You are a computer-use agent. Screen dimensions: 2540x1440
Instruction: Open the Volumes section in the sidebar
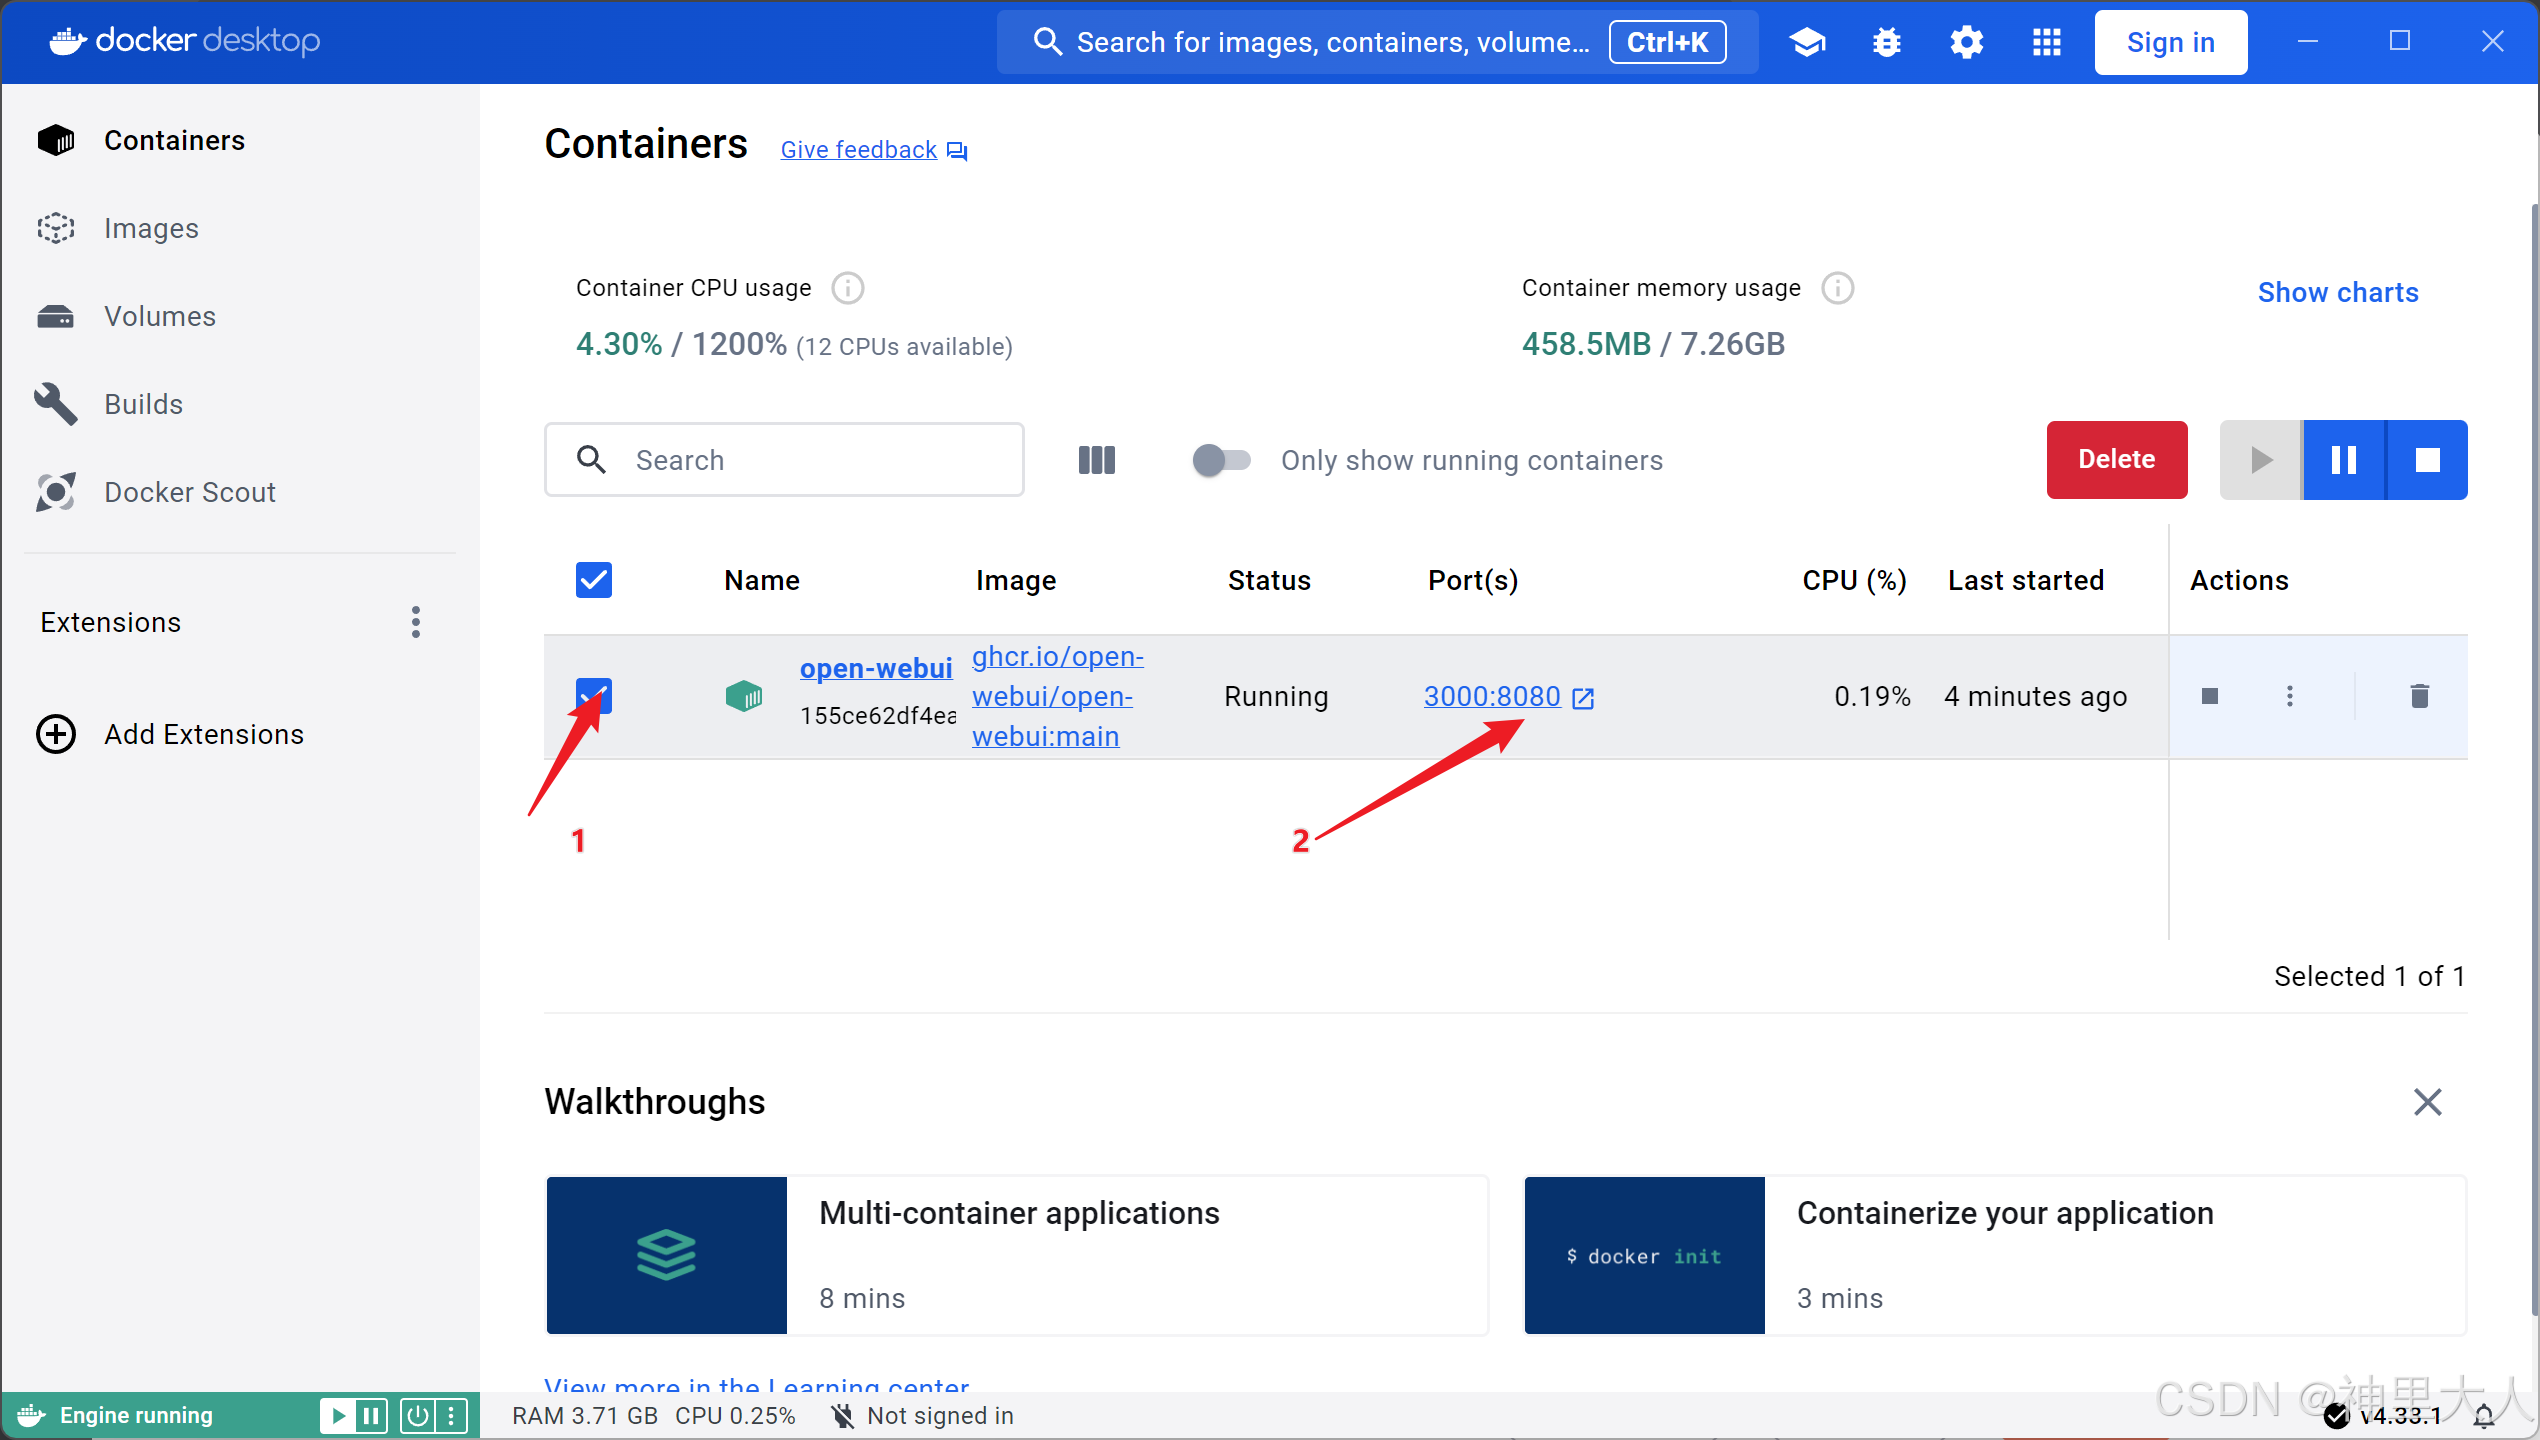coord(160,316)
